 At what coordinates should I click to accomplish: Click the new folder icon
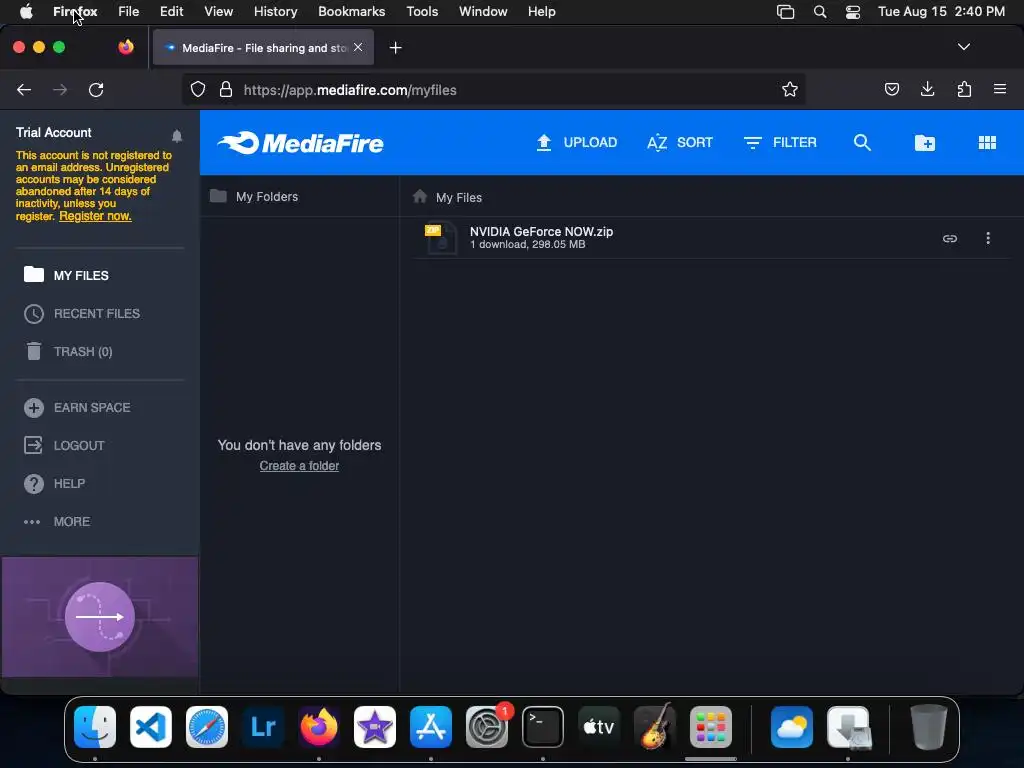point(925,142)
